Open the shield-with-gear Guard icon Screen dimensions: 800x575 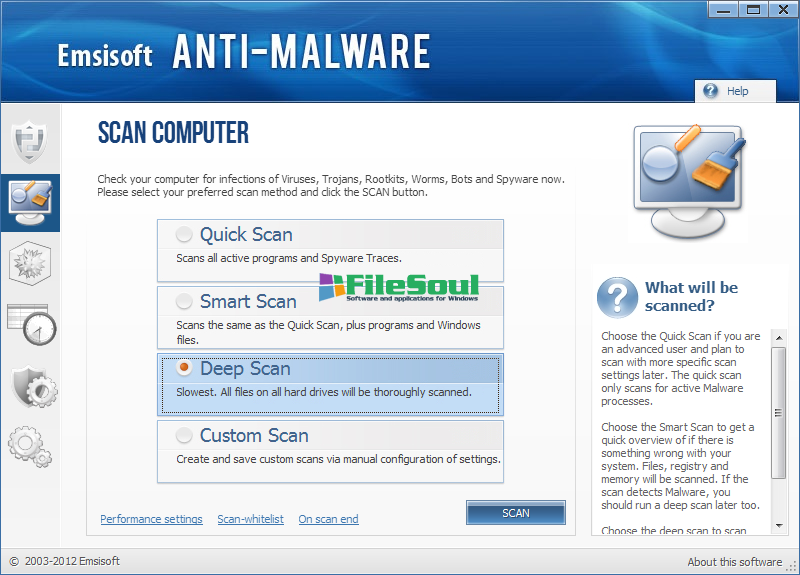click(x=31, y=385)
